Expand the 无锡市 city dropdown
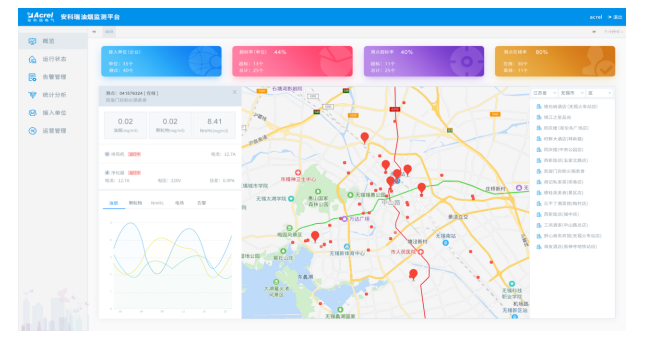667x362 pixels. coord(571,93)
